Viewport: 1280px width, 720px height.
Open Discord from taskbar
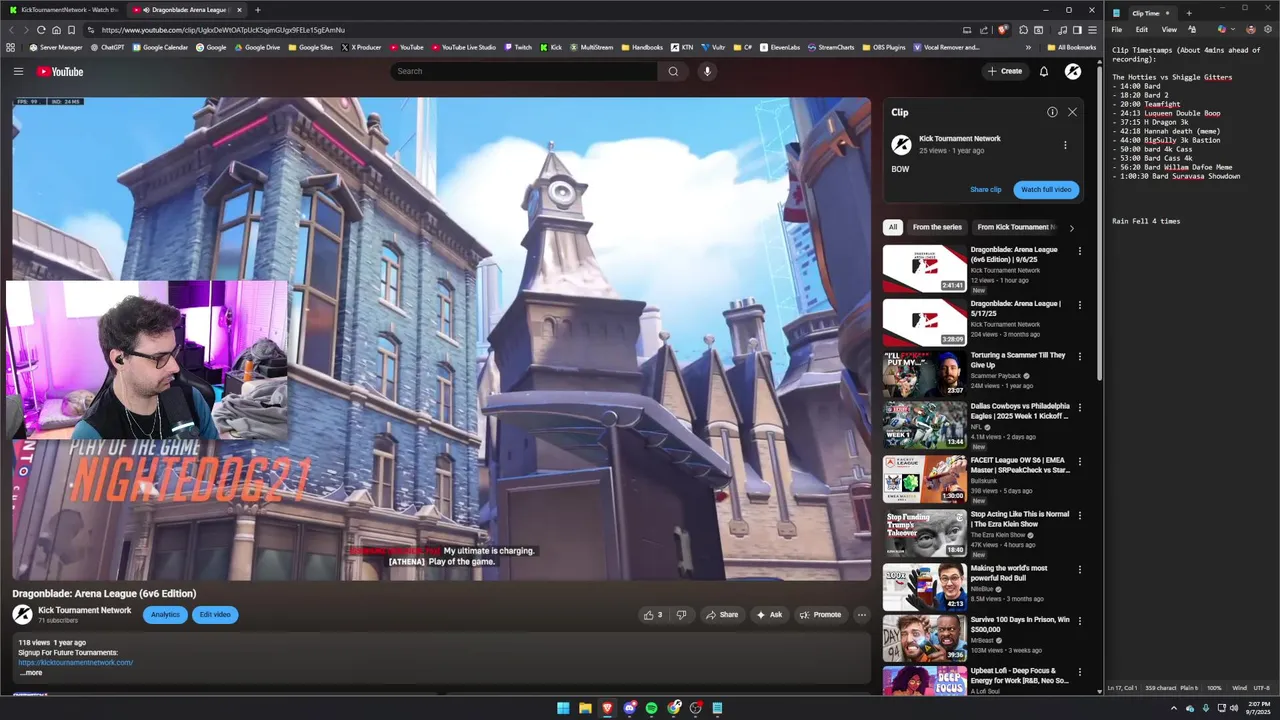click(x=629, y=708)
